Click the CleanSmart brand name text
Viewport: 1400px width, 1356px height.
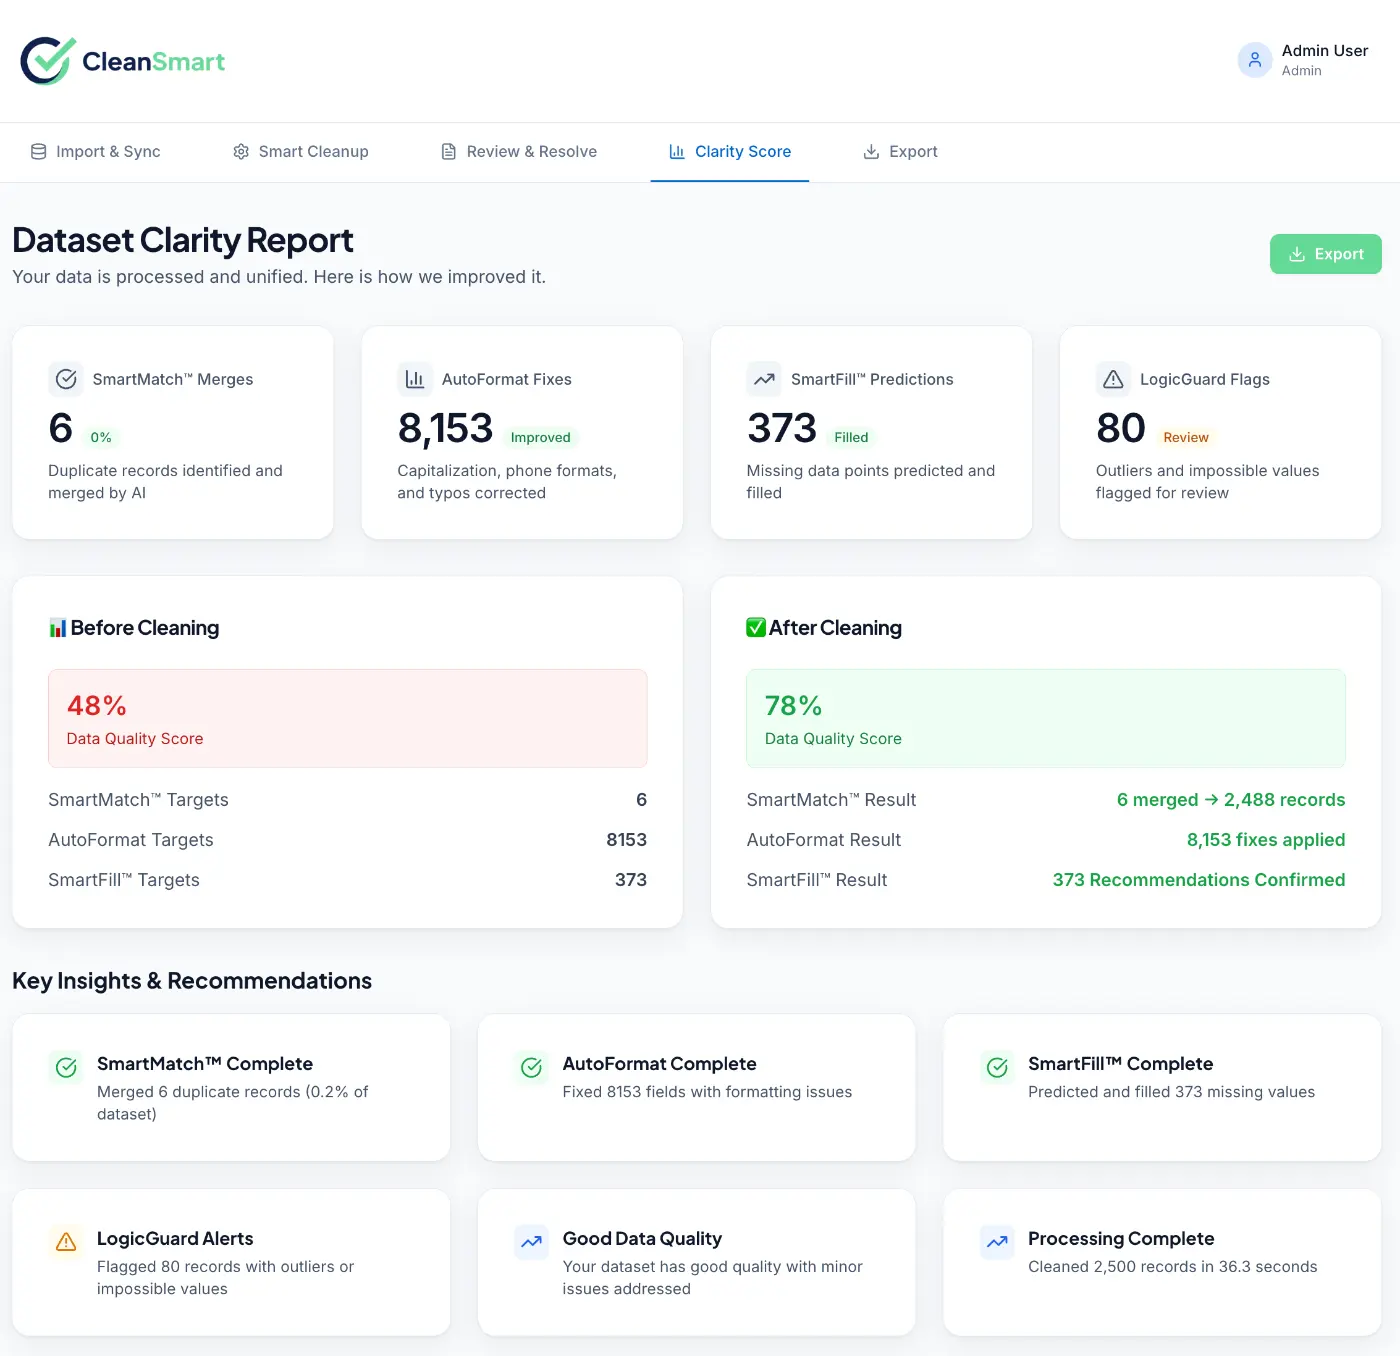click(153, 62)
